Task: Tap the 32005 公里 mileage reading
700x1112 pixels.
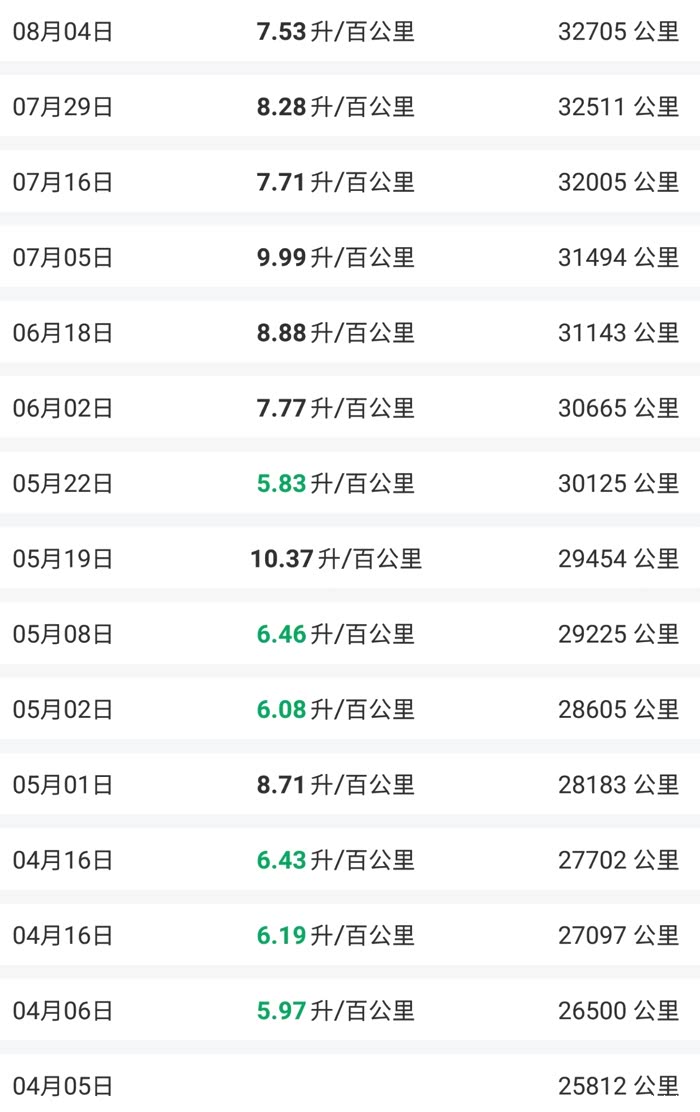Action: pyautogui.click(x=618, y=182)
